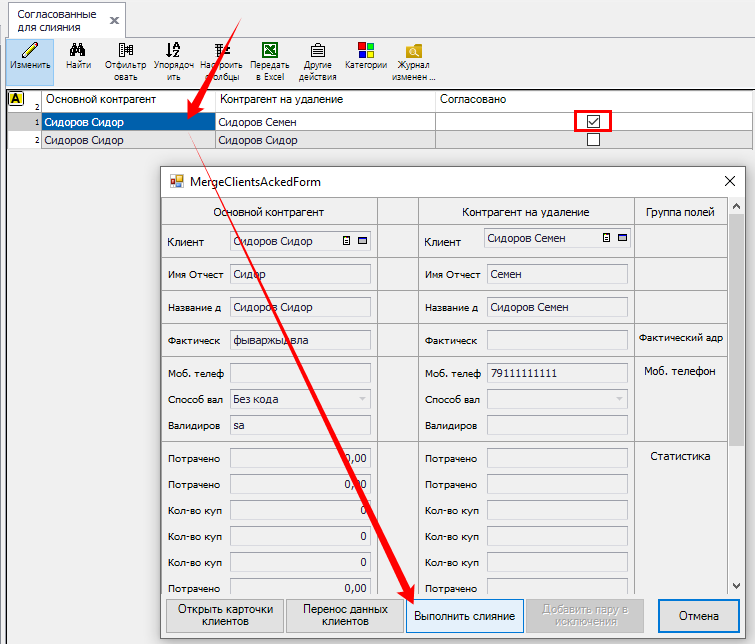Check Согласовано box in second row
The image size is (755, 644).
593,140
